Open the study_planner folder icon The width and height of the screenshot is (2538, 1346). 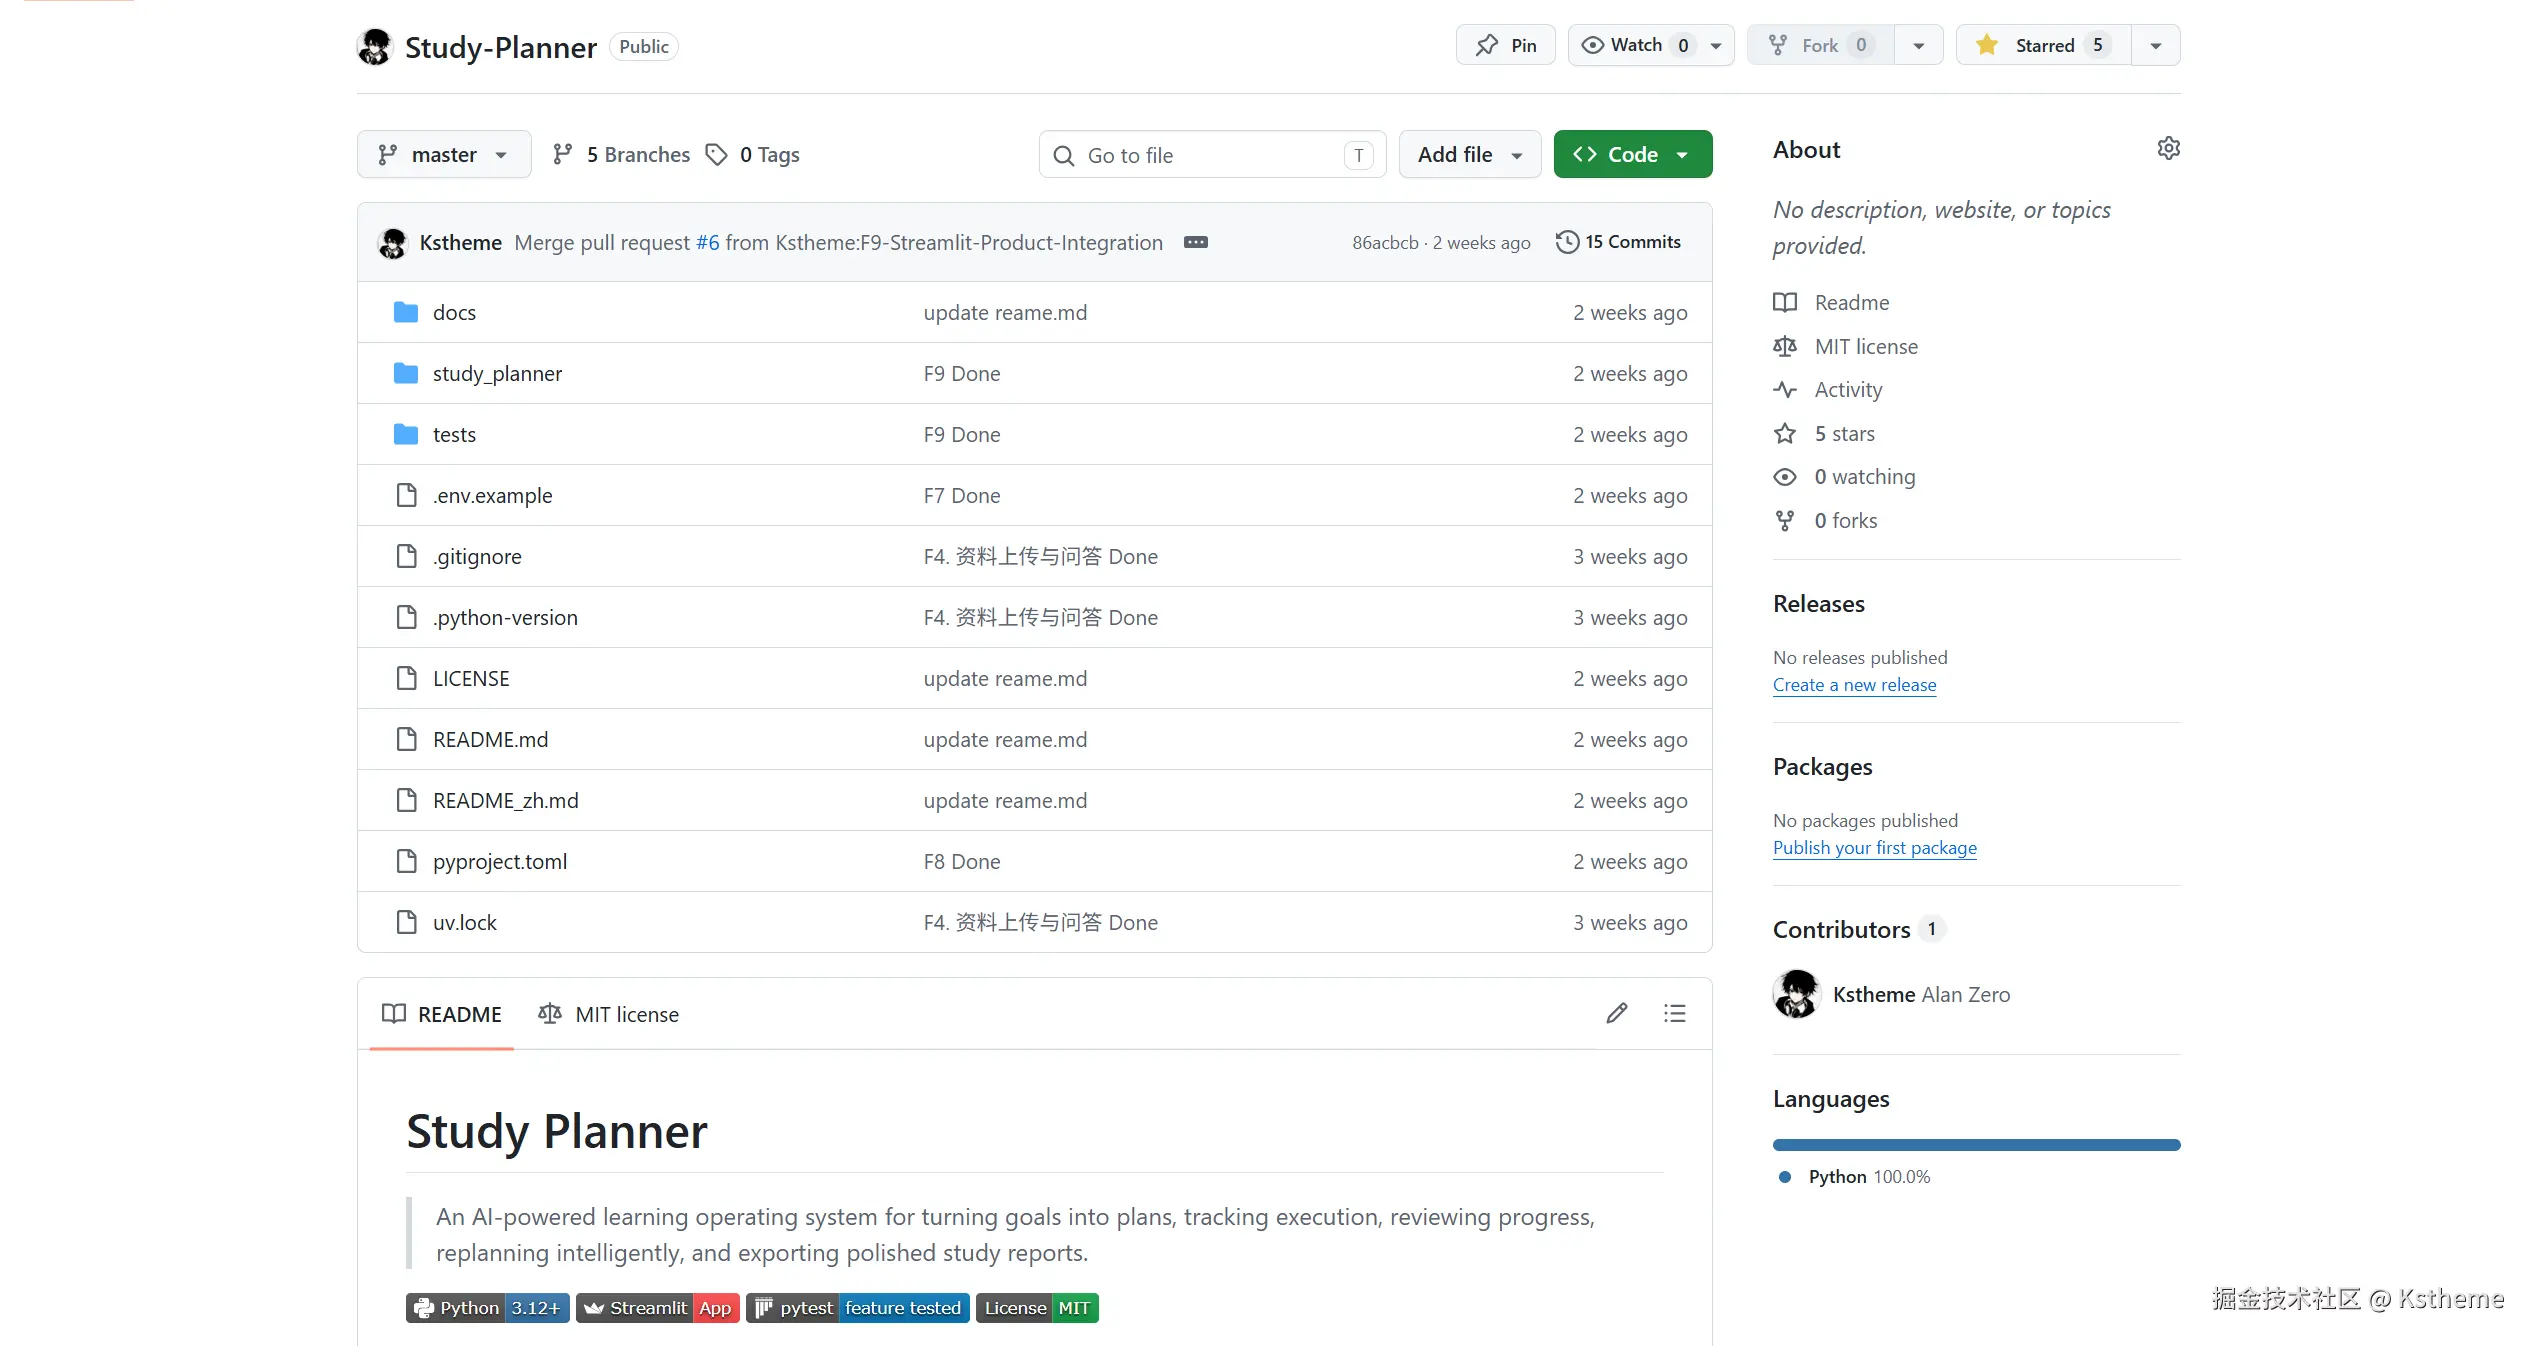(x=406, y=374)
